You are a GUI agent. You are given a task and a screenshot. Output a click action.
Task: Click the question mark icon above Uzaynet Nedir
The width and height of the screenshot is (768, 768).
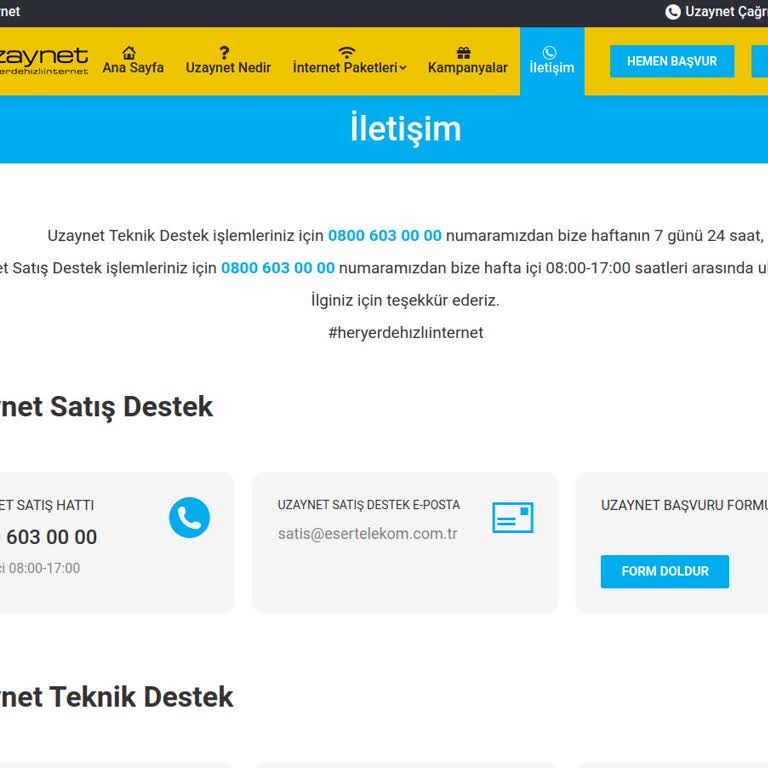tap(224, 52)
